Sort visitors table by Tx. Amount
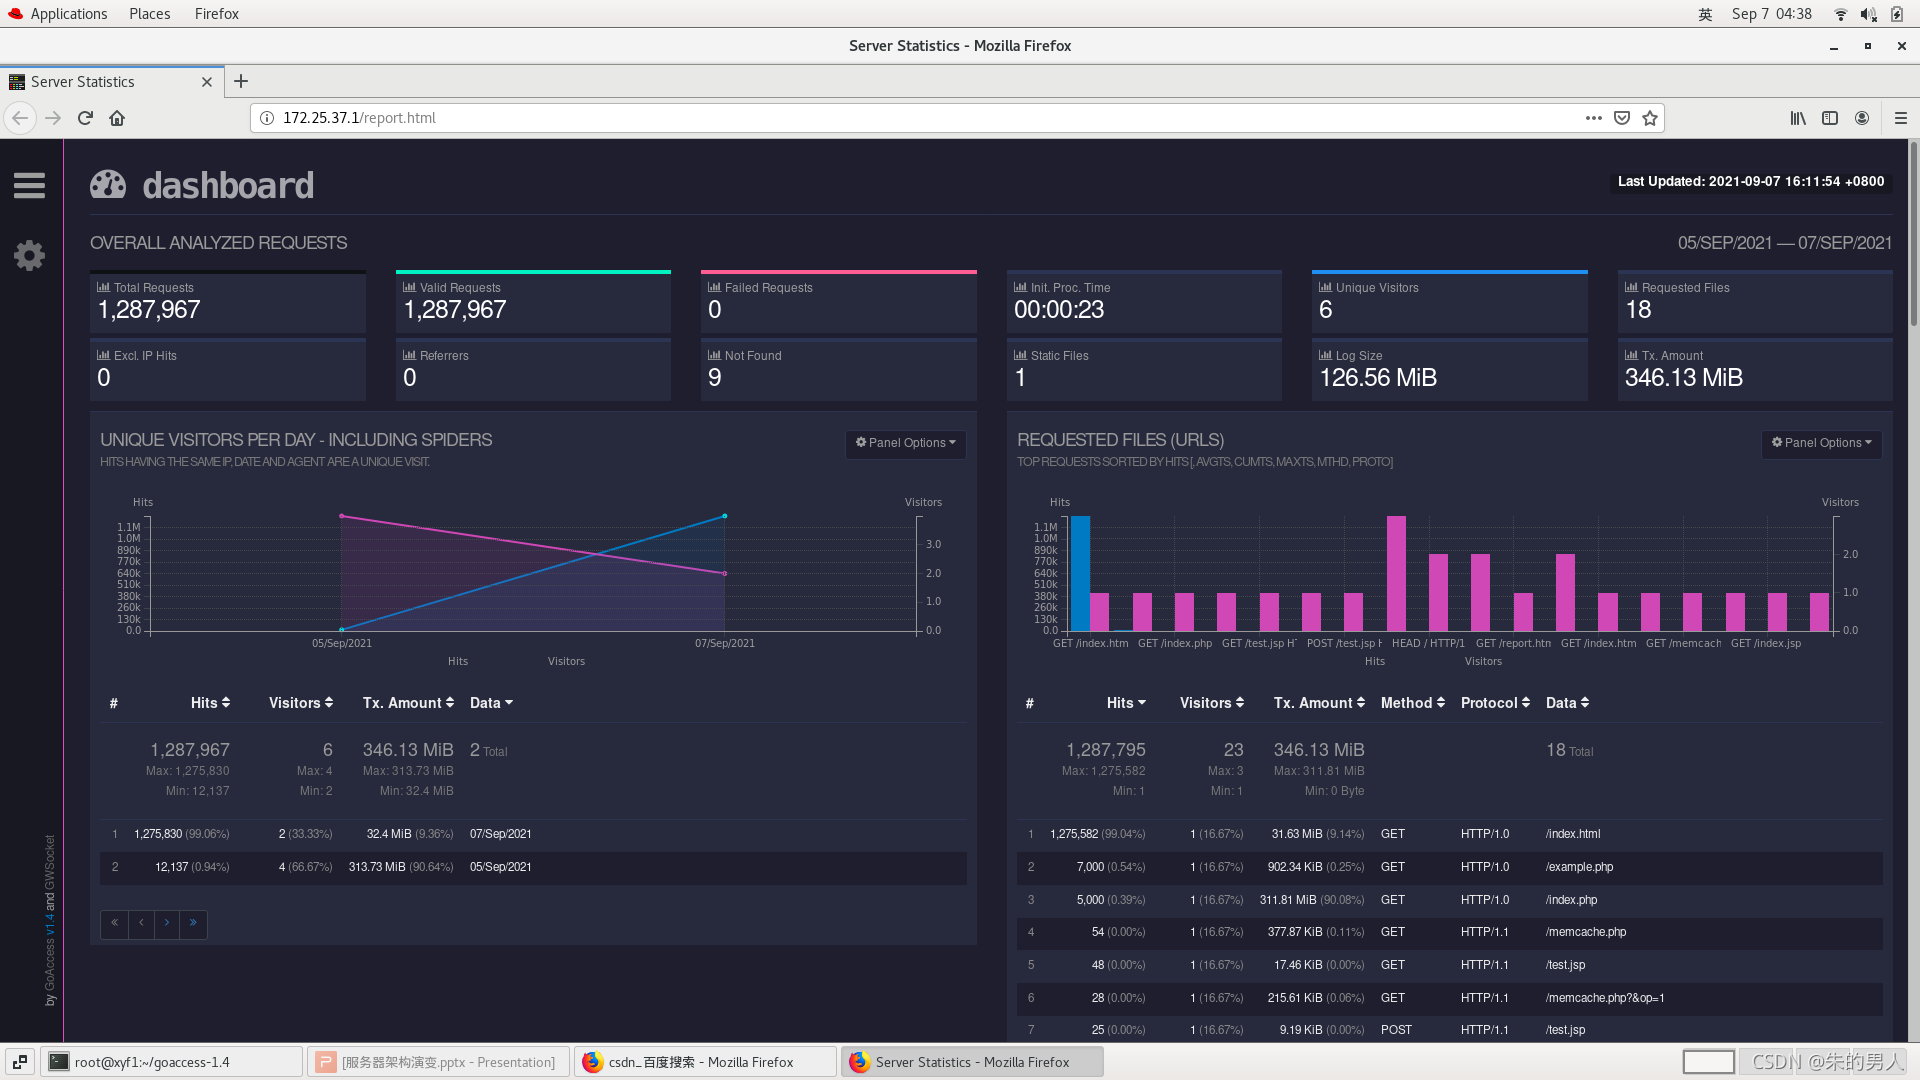The image size is (1920, 1080). pos(408,703)
